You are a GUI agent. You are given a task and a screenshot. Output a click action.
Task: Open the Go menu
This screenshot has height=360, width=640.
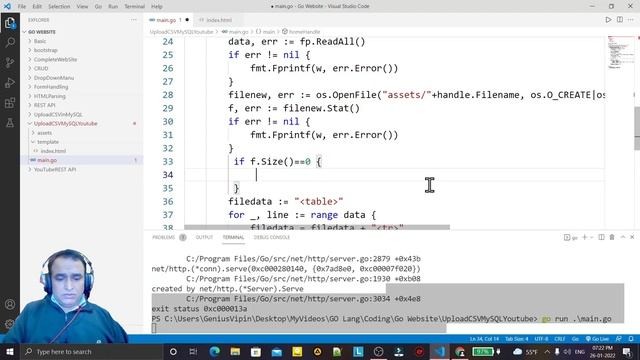point(98,7)
